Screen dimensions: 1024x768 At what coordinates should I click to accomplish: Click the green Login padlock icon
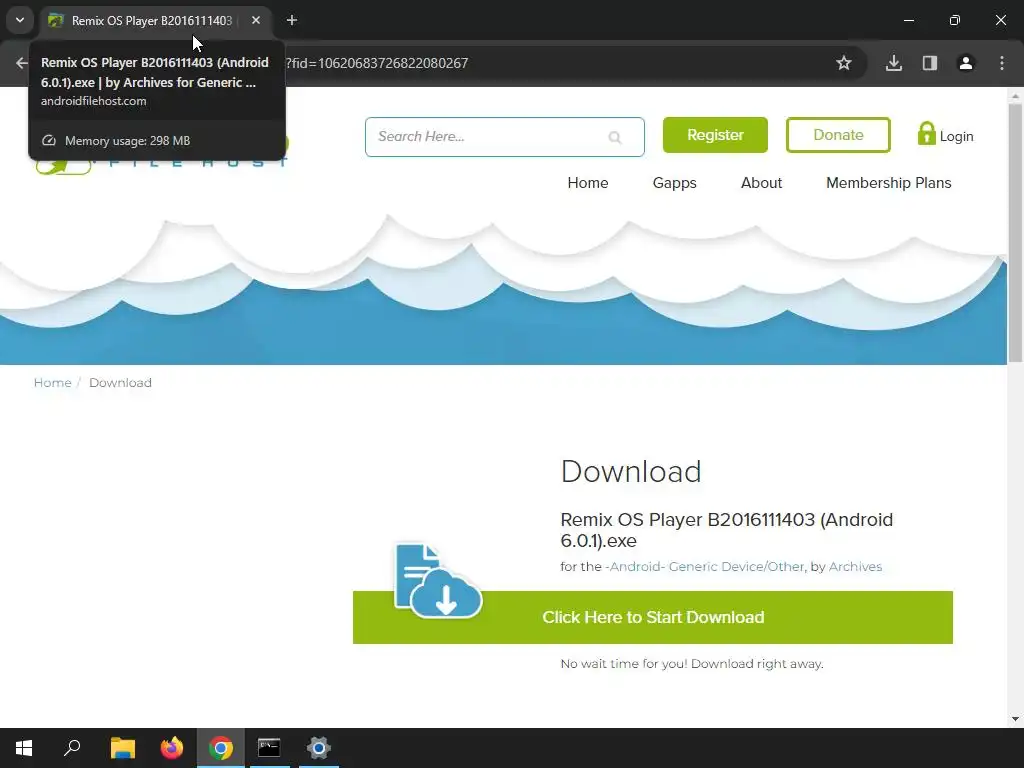click(926, 134)
